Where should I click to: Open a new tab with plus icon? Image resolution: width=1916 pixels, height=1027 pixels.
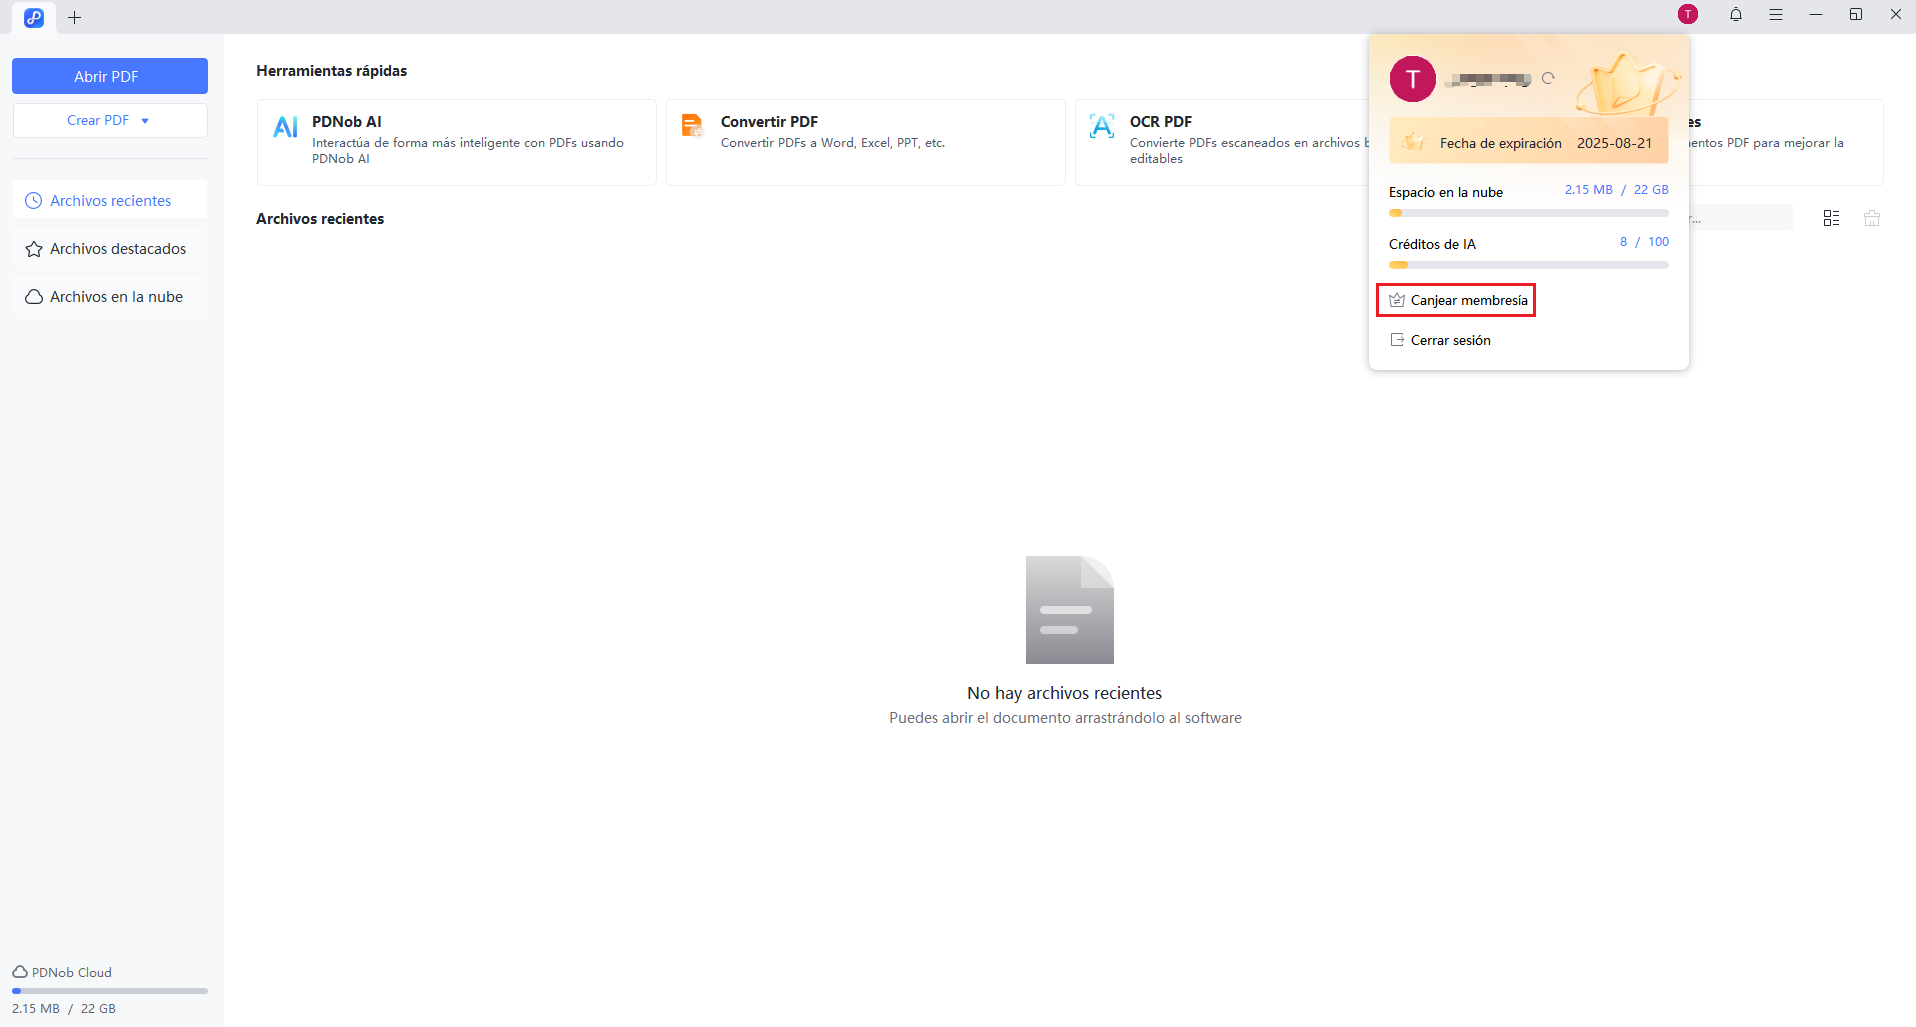coord(74,17)
